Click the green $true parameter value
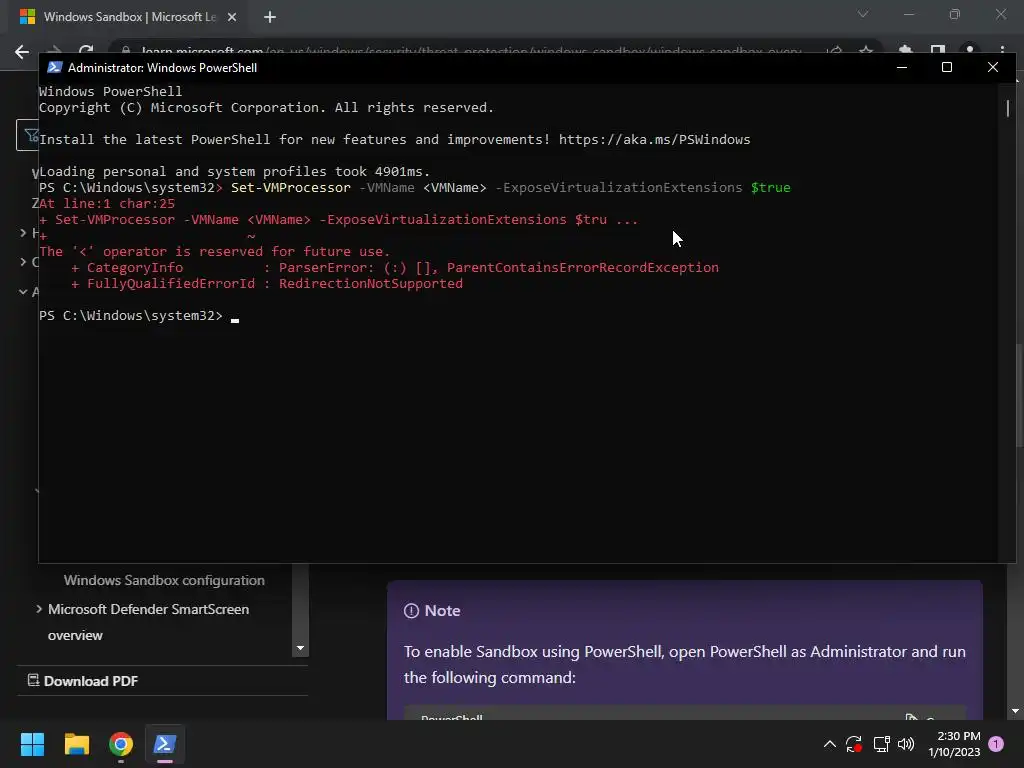Screen dimensions: 1024x768 coord(771,187)
